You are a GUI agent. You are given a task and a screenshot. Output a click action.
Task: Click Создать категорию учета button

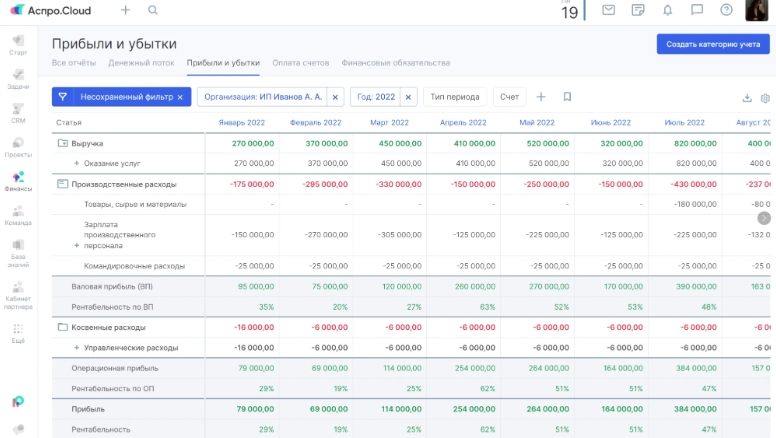(x=713, y=44)
